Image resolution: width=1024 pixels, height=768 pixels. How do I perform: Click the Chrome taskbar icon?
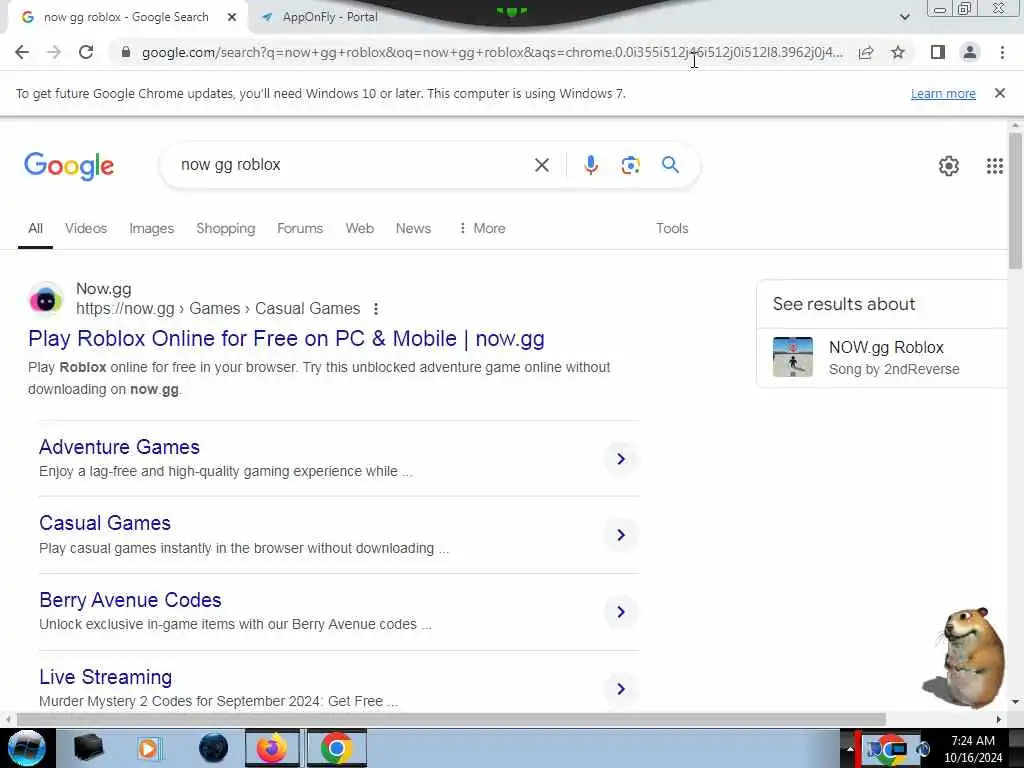pyautogui.click(x=336, y=748)
